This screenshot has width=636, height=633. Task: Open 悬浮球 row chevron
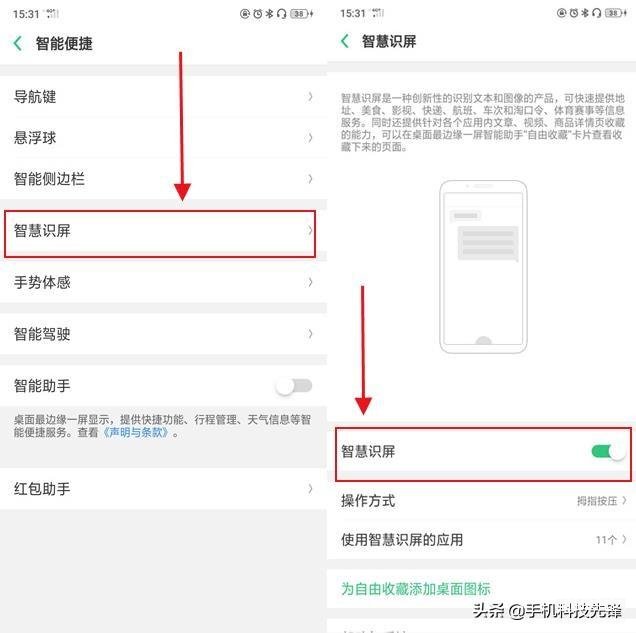310,138
